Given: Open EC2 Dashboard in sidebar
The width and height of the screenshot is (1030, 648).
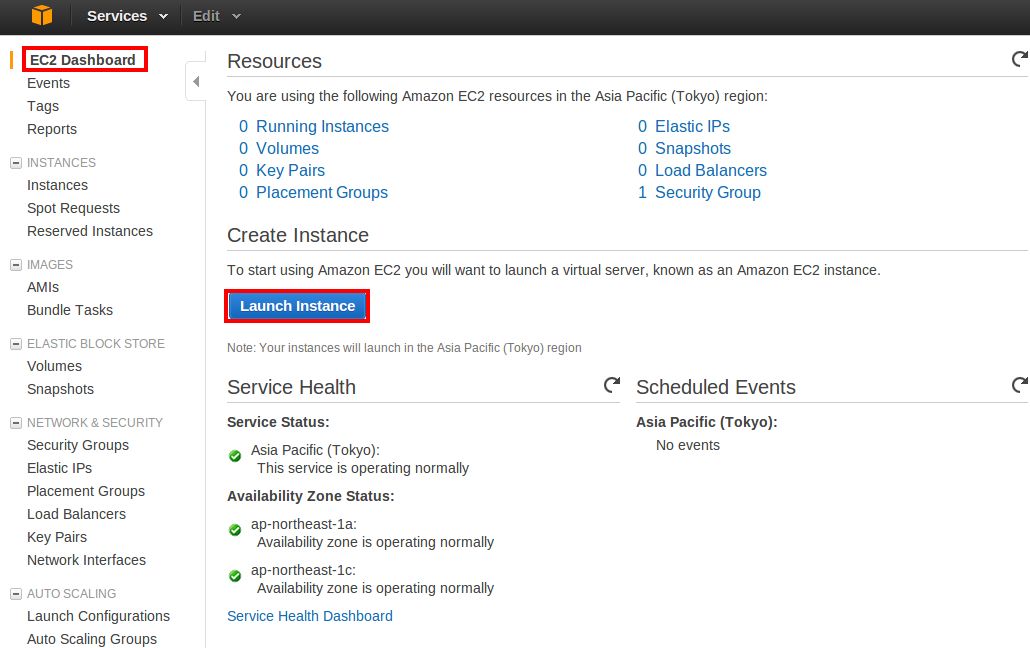Looking at the screenshot, I should [x=83, y=60].
